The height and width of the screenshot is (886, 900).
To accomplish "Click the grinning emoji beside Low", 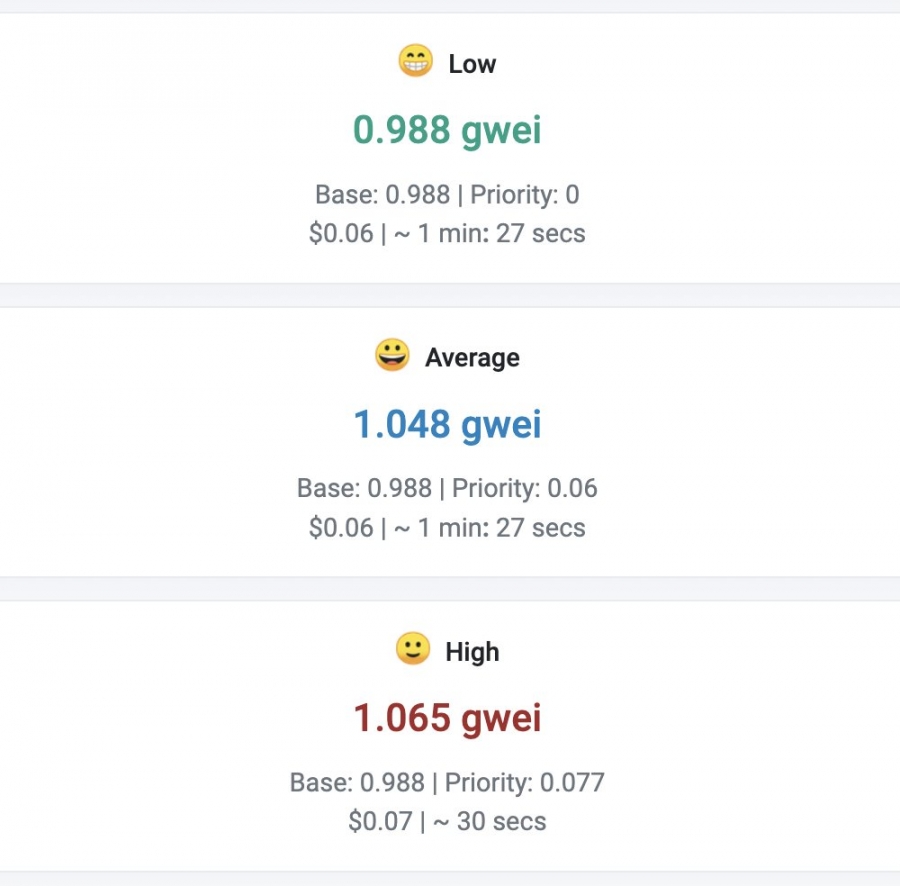I will (415, 62).
